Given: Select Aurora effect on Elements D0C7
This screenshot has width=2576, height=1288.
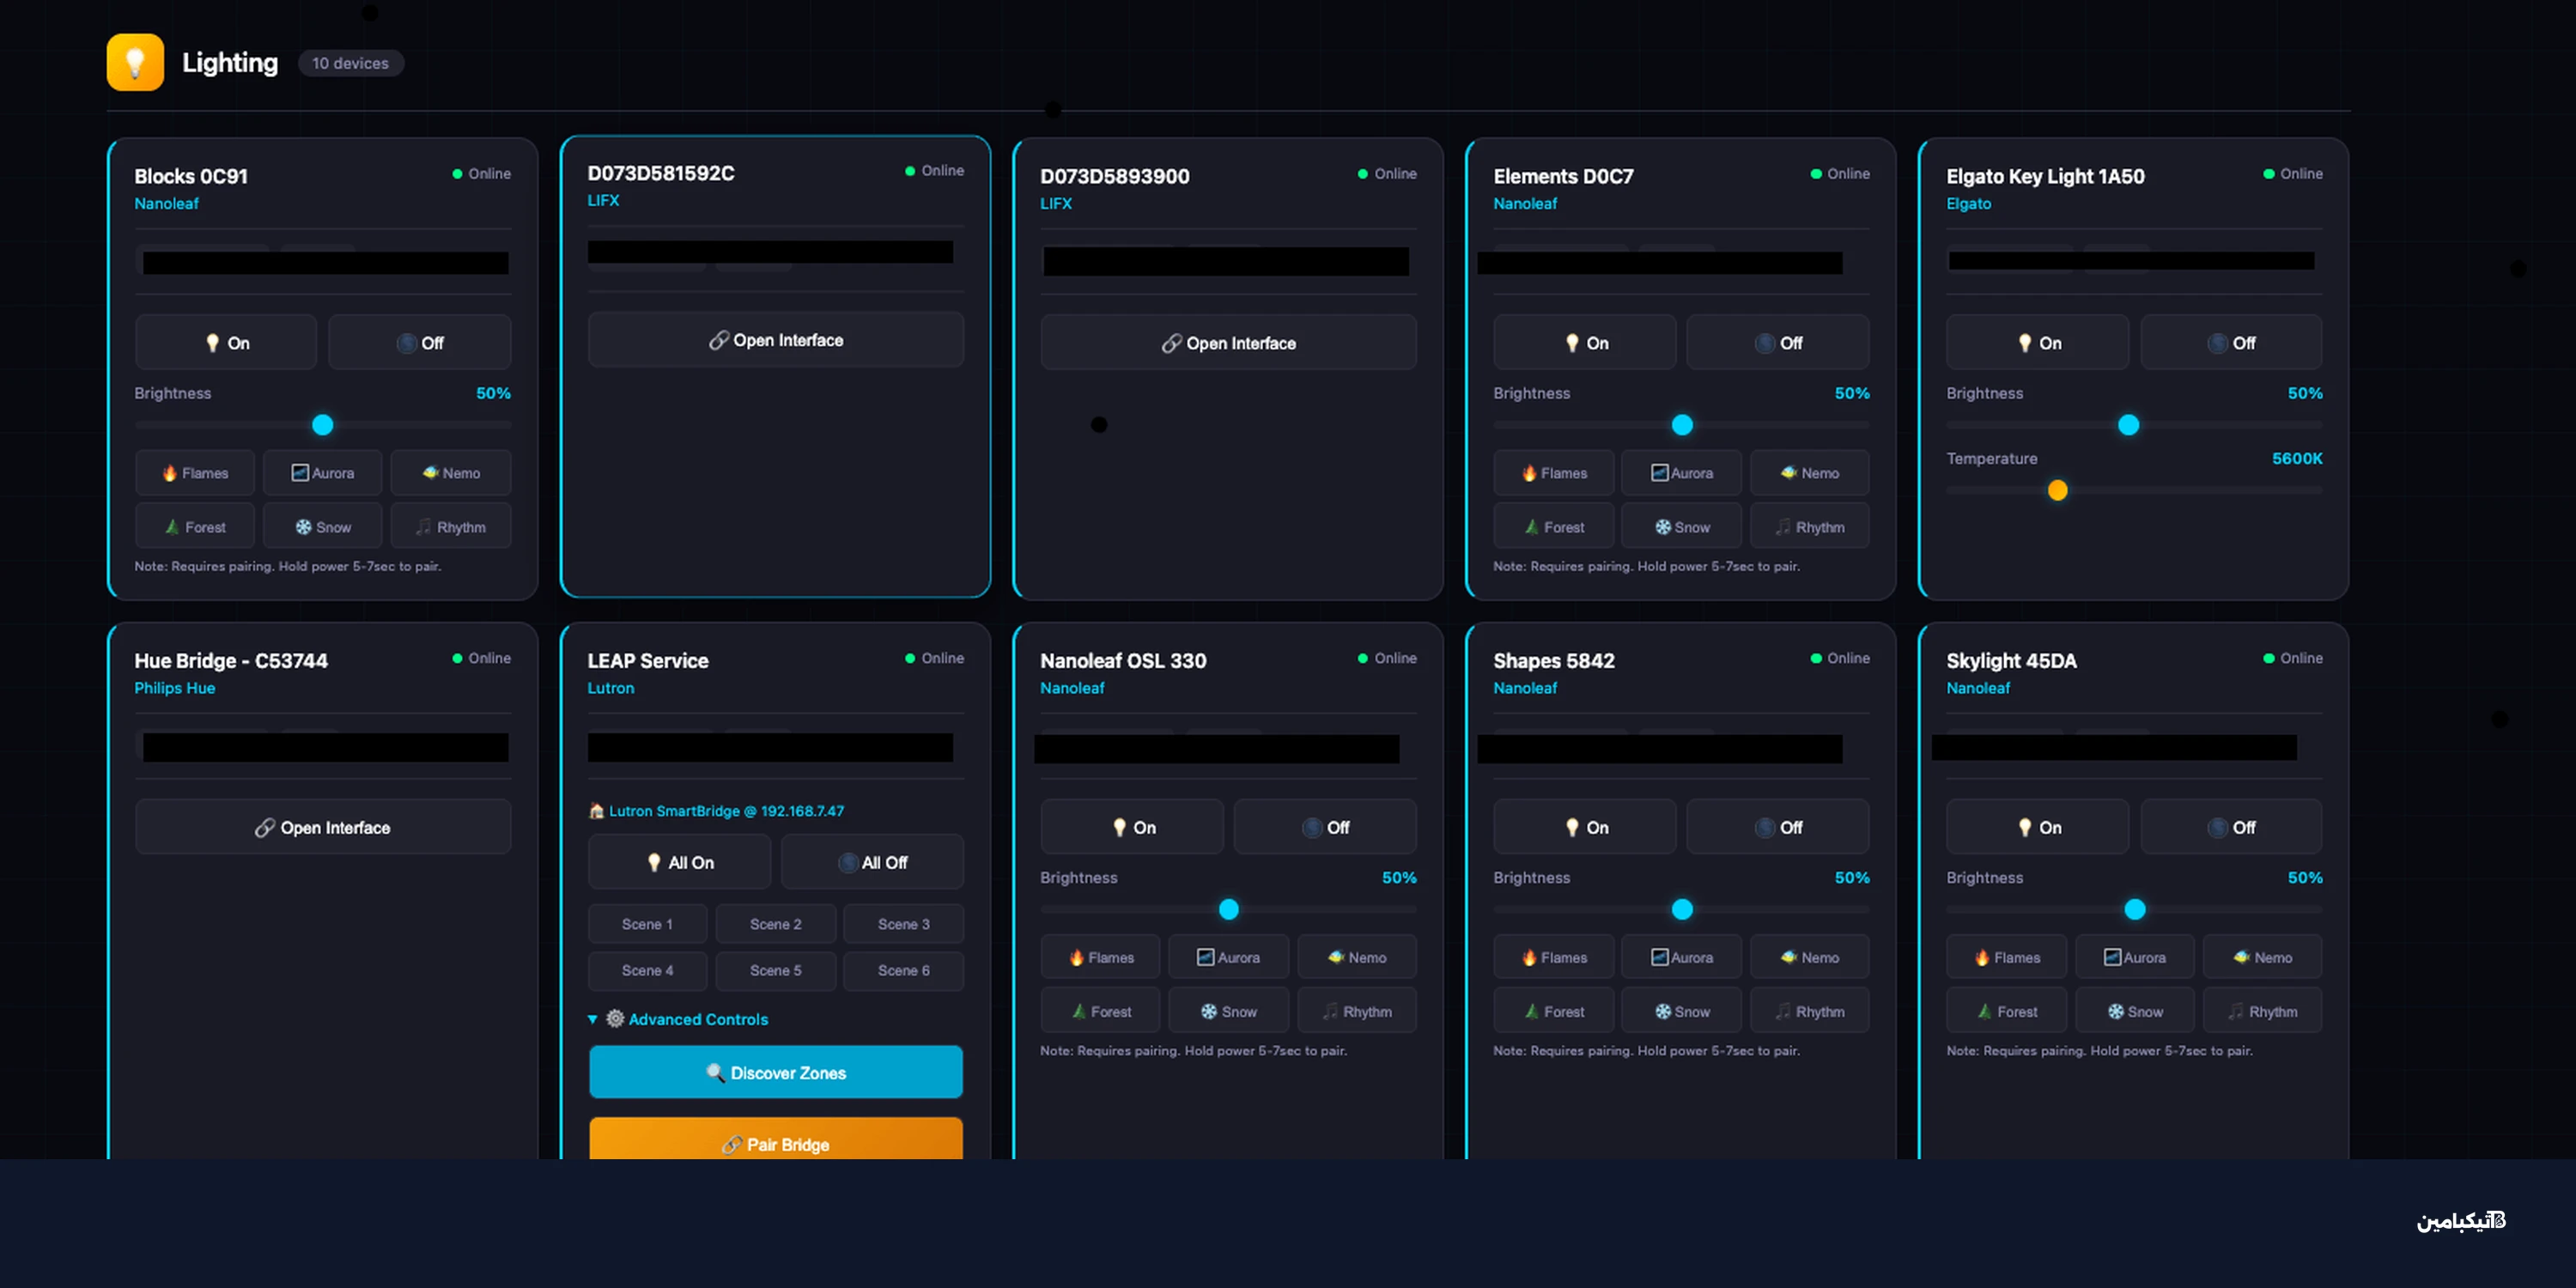Looking at the screenshot, I should click(x=1681, y=473).
